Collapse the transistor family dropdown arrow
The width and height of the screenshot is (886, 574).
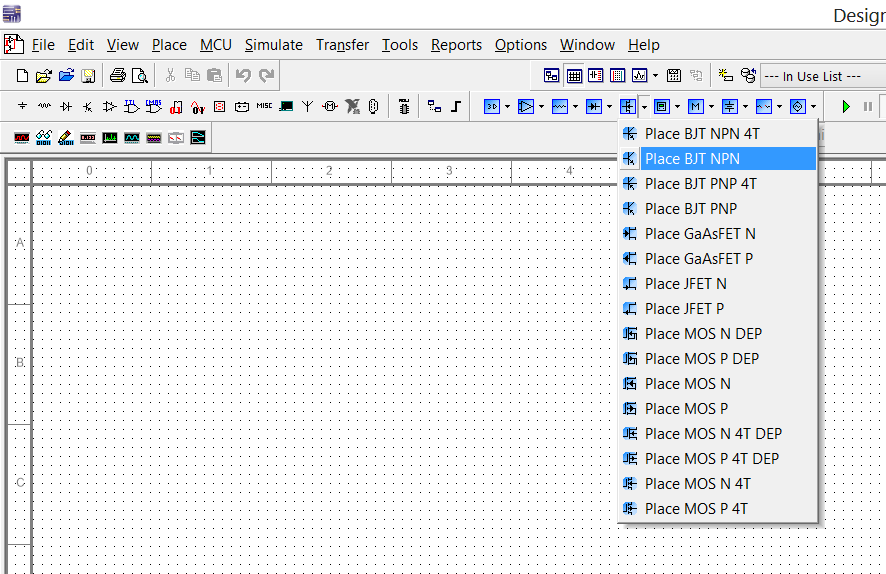pos(644,106)
